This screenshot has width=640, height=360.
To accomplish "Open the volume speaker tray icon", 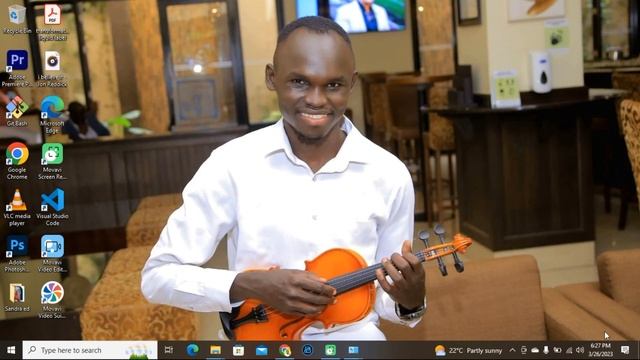I will 580,350.
